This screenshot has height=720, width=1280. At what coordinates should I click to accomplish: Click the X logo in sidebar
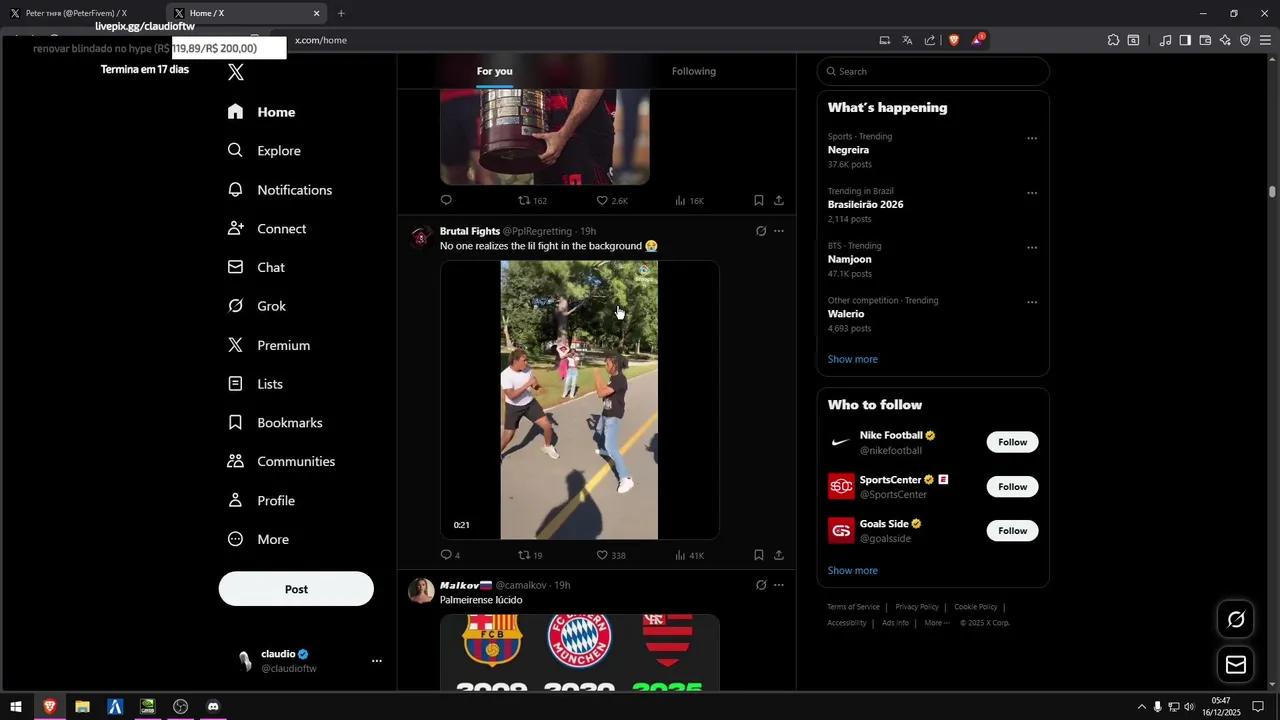click(236, 72)
